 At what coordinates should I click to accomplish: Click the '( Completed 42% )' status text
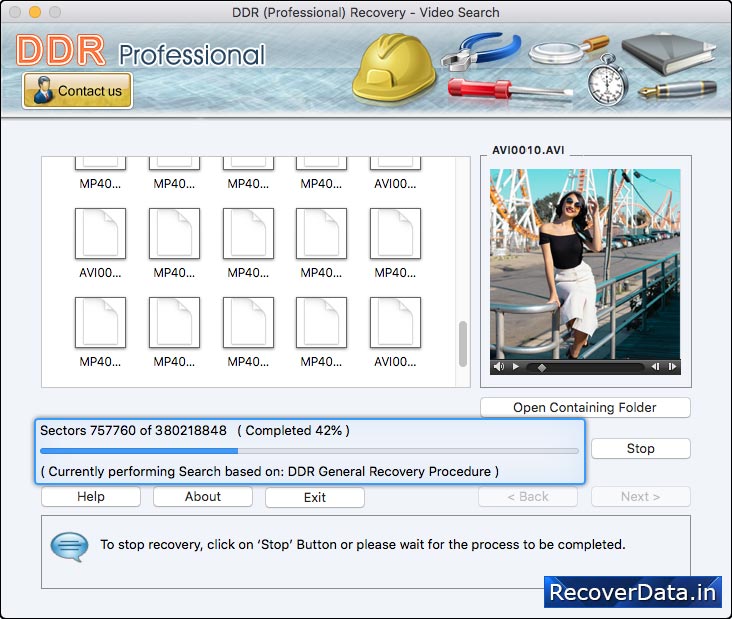pyautogui.click(x=294, y=430)
